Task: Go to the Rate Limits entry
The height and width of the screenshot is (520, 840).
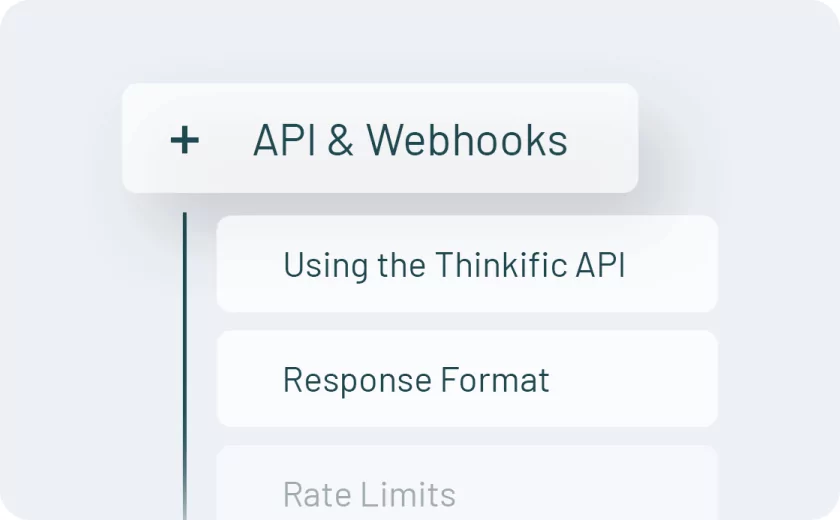Action: pos(467,483)
